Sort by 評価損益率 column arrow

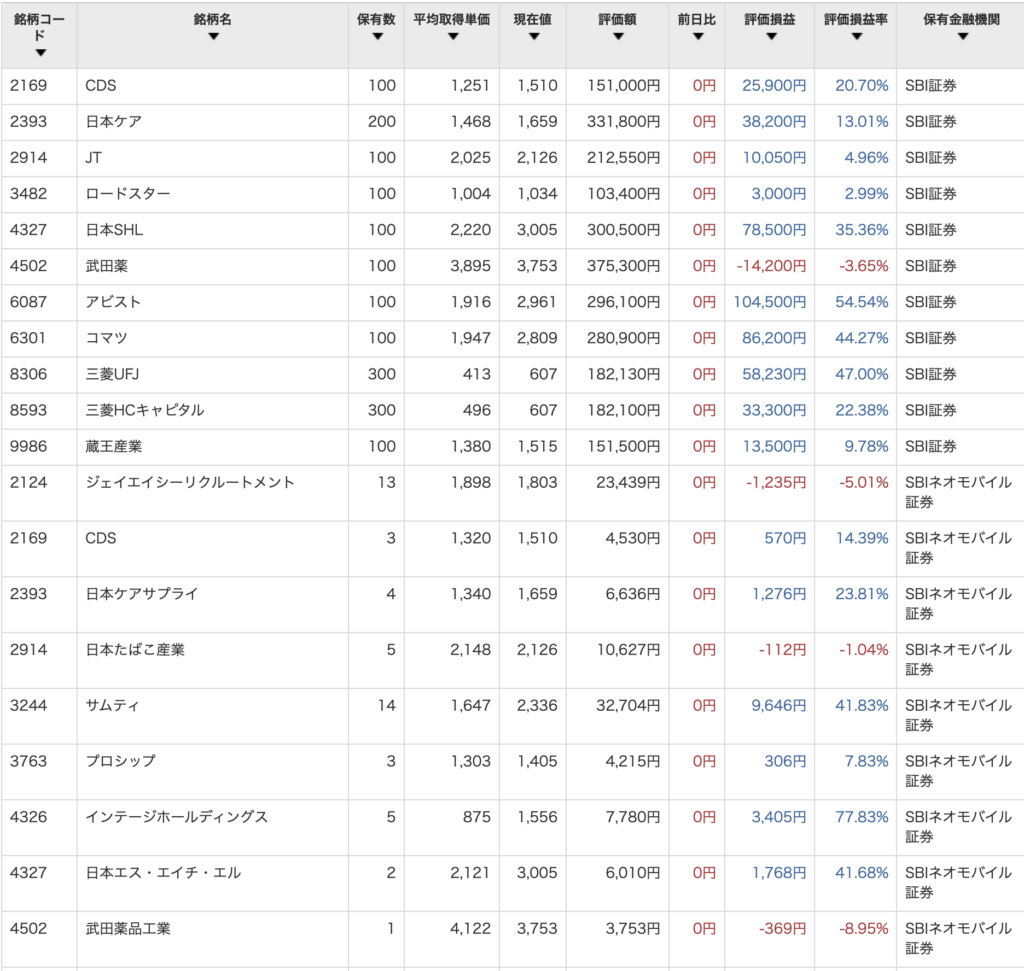coord(857,37)
